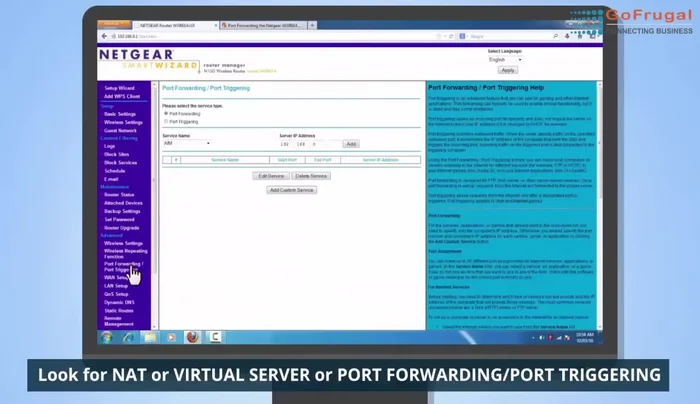This screenshot has width=700, height=404.
Task: Open the Select Language dropdown
Action: 505,59
